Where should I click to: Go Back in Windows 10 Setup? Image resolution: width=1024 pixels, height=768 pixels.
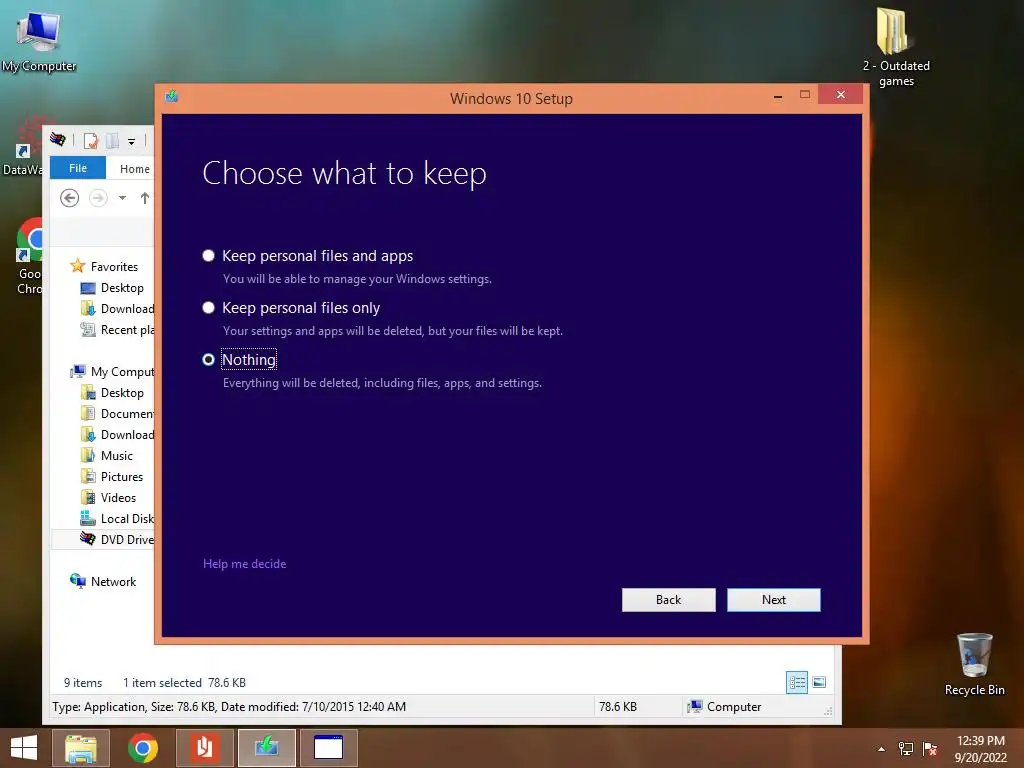(668, 600)
